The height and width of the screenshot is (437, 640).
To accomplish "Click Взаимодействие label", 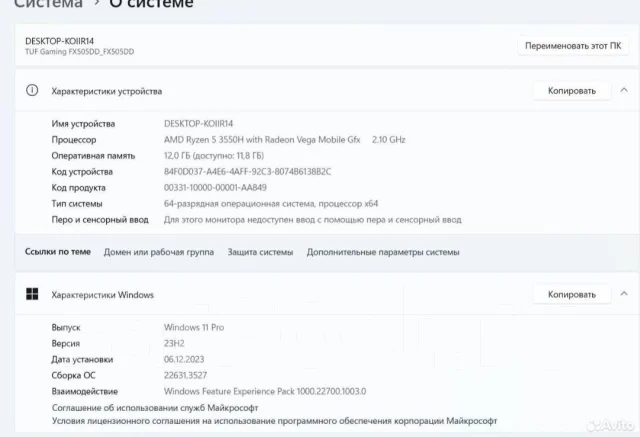I will (x=84, y=391).
